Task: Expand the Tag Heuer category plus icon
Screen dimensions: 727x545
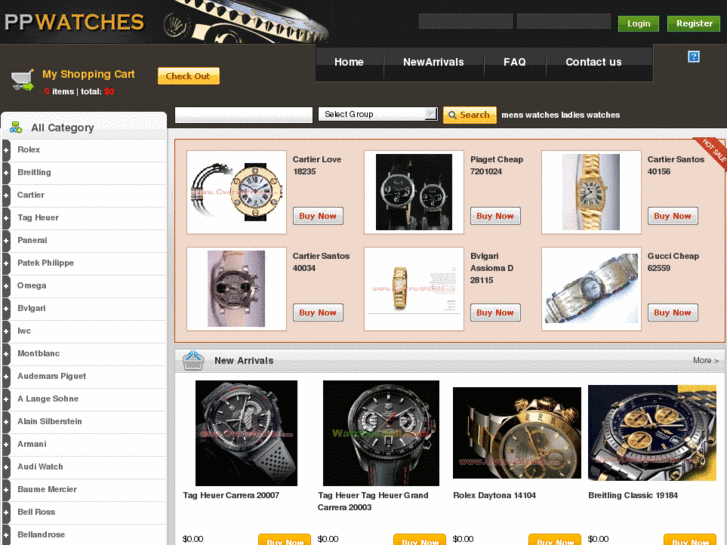Action: pyautogui.click(x=6, y=218)
